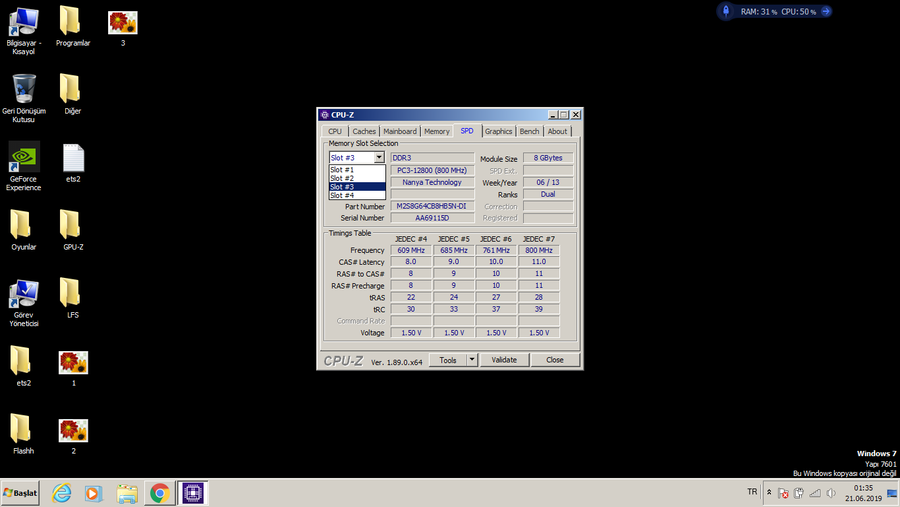Image resolution: width=900 pixels, height=507 pixels.
Task: Select the image file named 1
Action: coord(73,367)
